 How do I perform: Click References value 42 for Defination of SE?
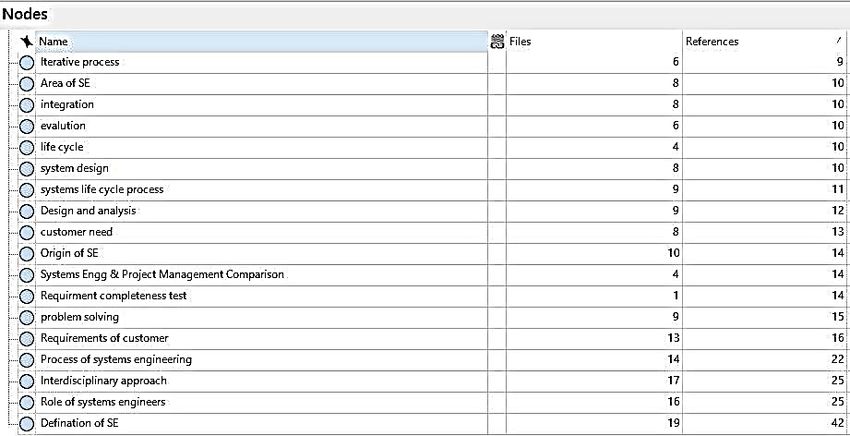838,423
